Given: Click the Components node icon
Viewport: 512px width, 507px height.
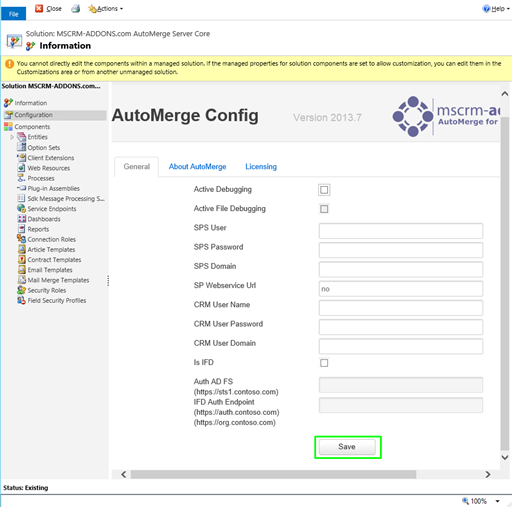Looking at the screenshot, I should [x=8, y=127].
